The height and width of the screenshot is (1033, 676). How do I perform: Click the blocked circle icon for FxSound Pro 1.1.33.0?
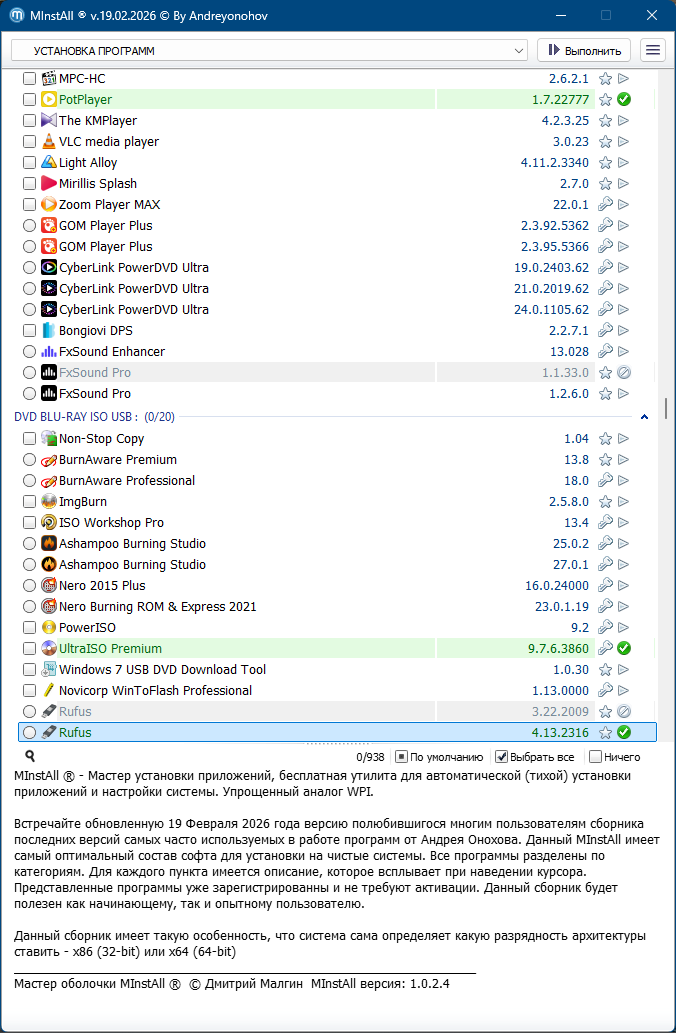623,373
